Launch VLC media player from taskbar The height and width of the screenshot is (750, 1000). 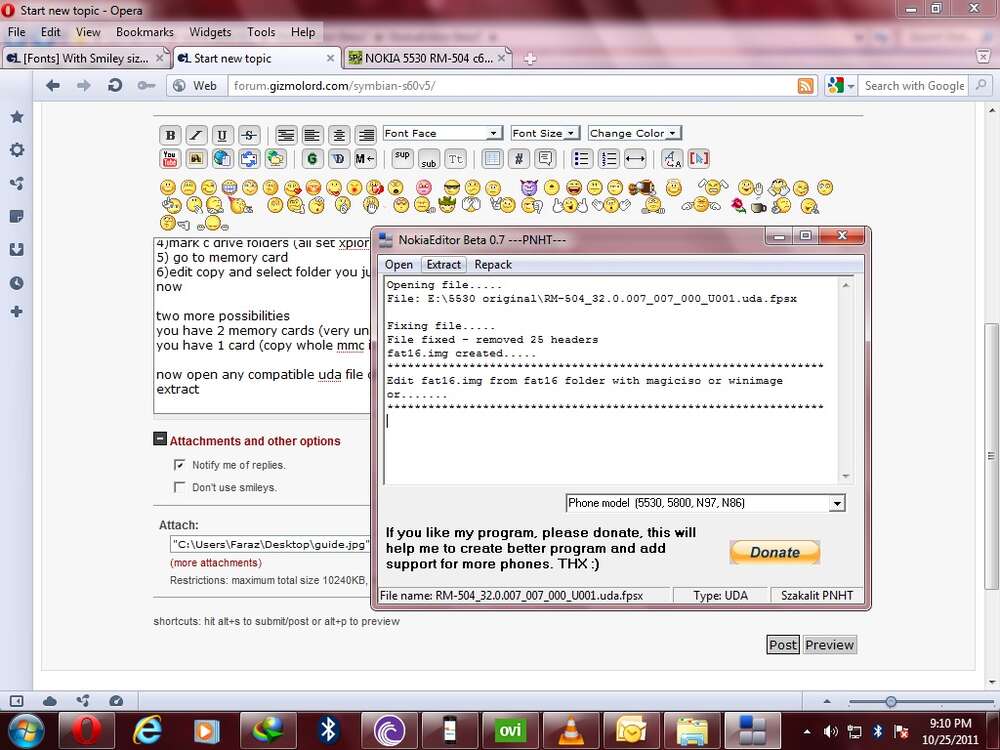click(x=570, y=730)
